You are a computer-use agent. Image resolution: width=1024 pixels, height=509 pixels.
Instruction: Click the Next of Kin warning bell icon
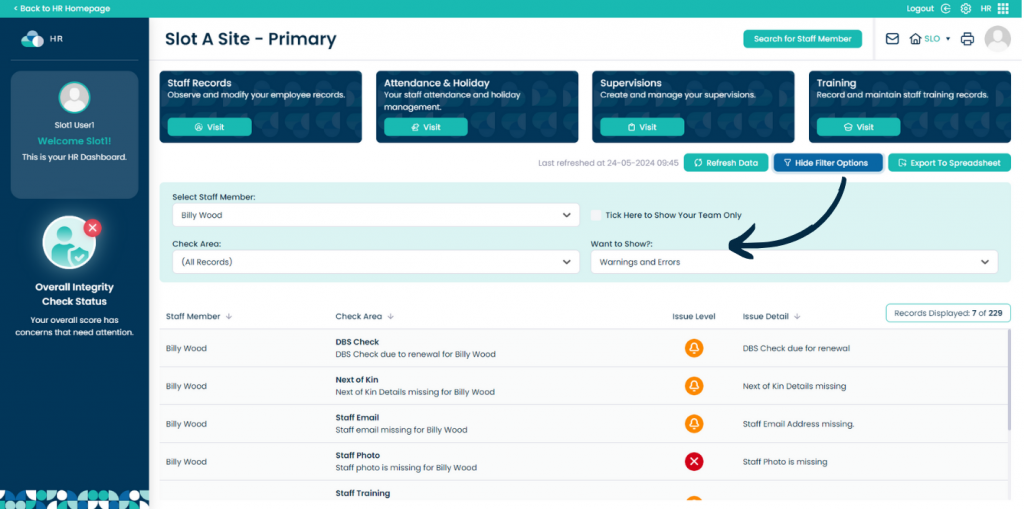click(693, 386)
